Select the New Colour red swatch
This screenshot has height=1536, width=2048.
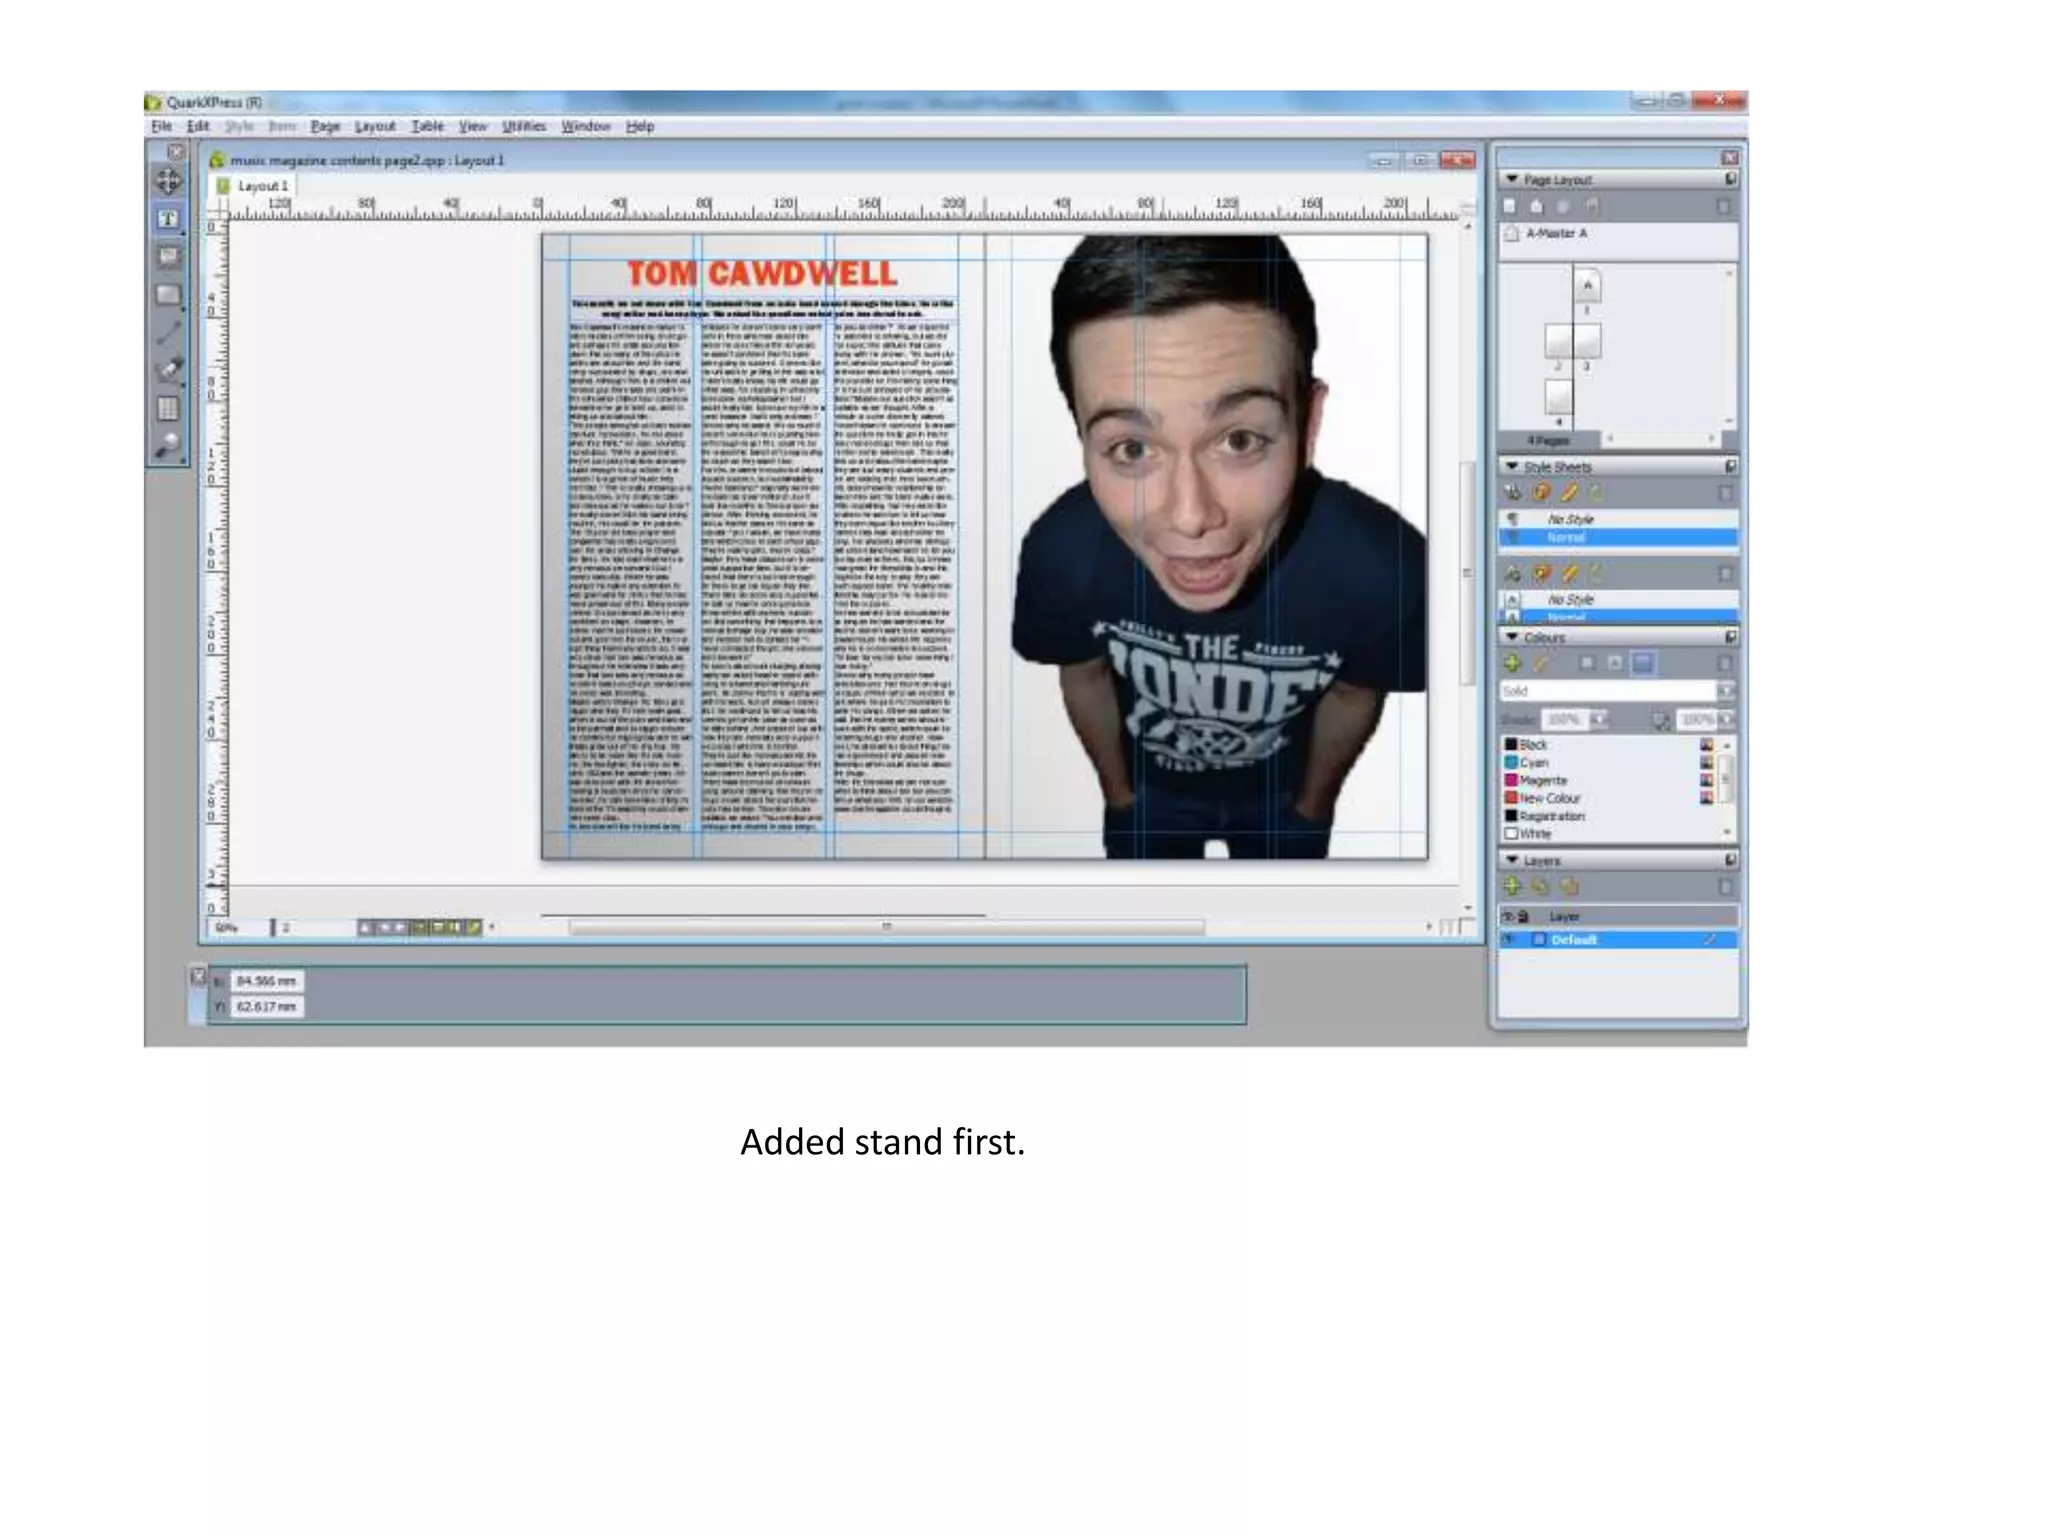[1512, 798]
